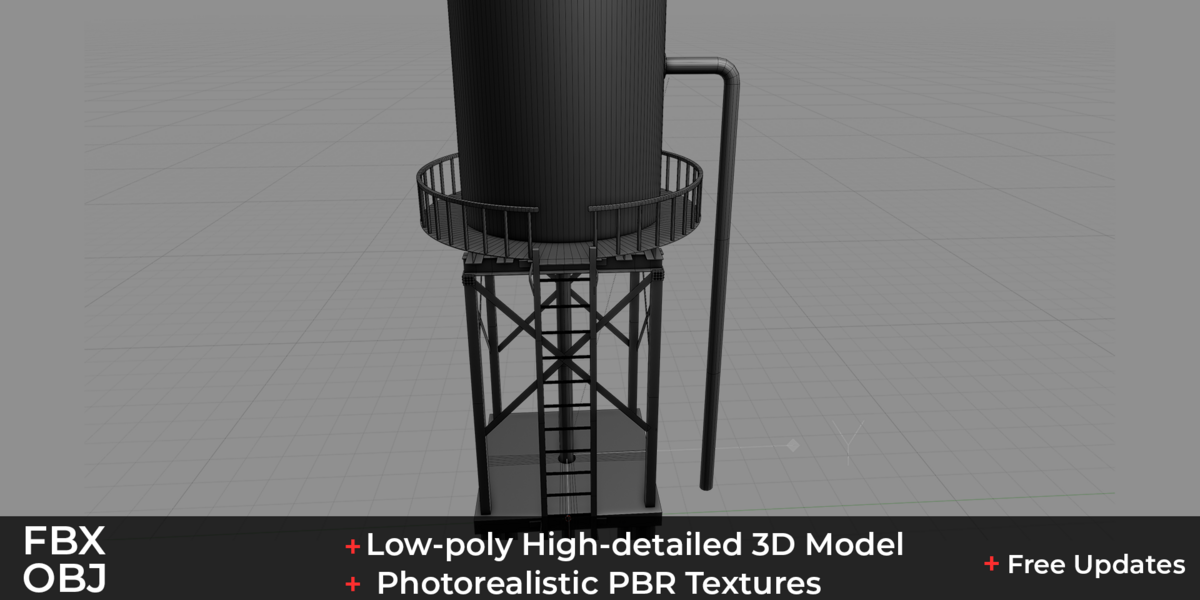Click Photorealistic PBR Textures text
This screenshot has width=1200, height=600.
[599, 582]
